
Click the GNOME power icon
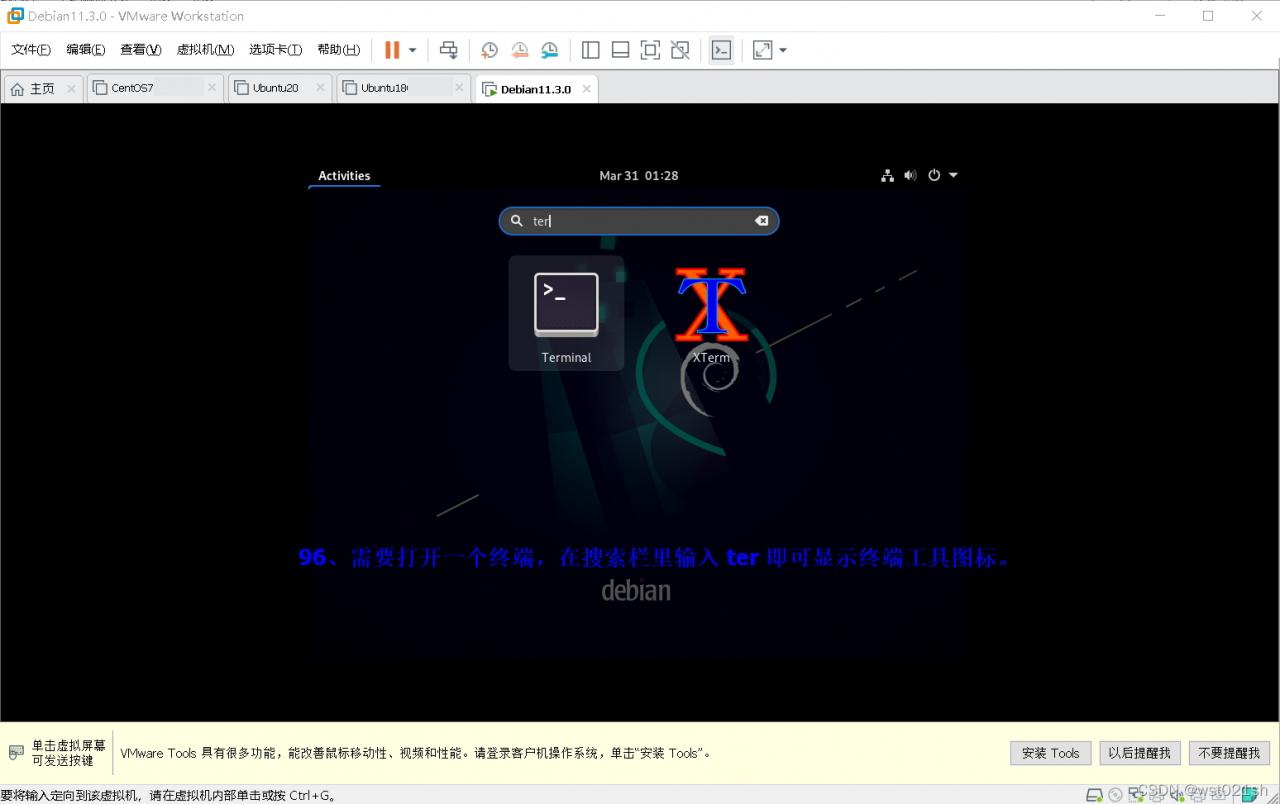(934, 175)
